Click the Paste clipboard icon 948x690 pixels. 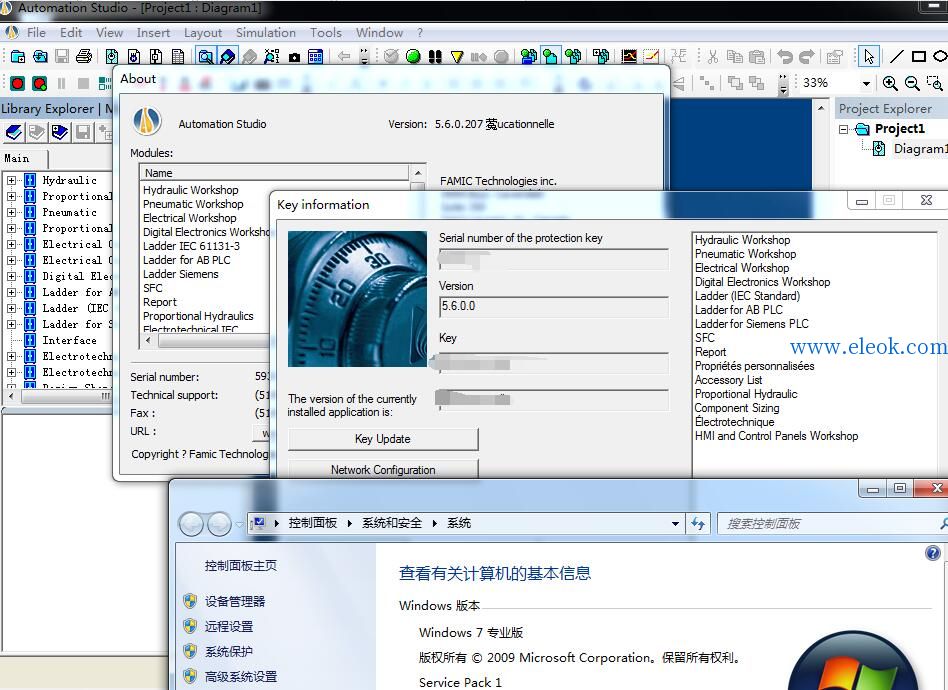pos(757,57)
